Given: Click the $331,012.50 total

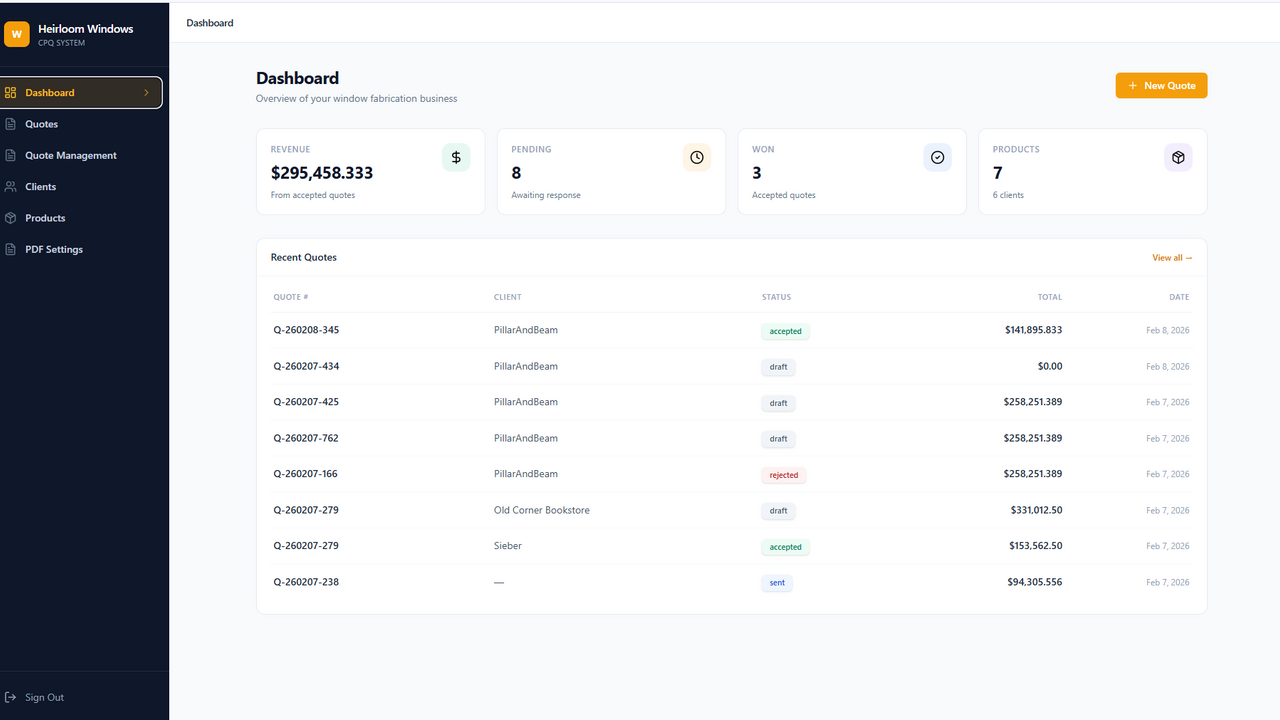Looking at the screenshot, I should pyautogui.click(x=1037, y=510).
